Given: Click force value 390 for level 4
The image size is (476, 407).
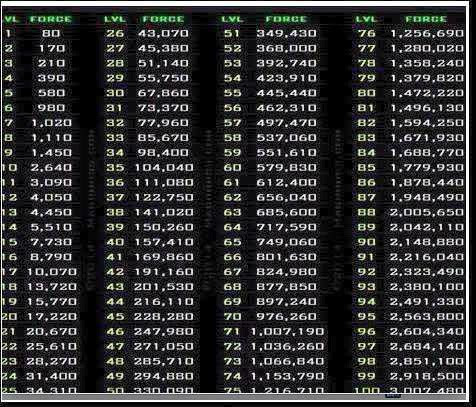Looking at the screenshot, I should (51, 78).
